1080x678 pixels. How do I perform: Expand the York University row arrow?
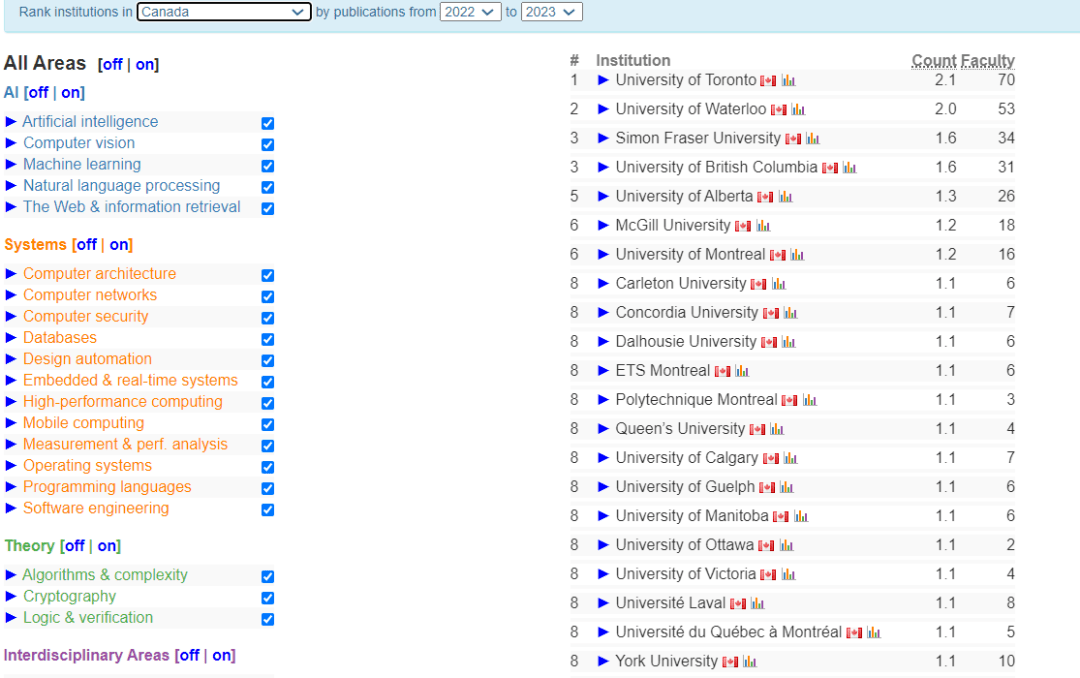point(603,661)
